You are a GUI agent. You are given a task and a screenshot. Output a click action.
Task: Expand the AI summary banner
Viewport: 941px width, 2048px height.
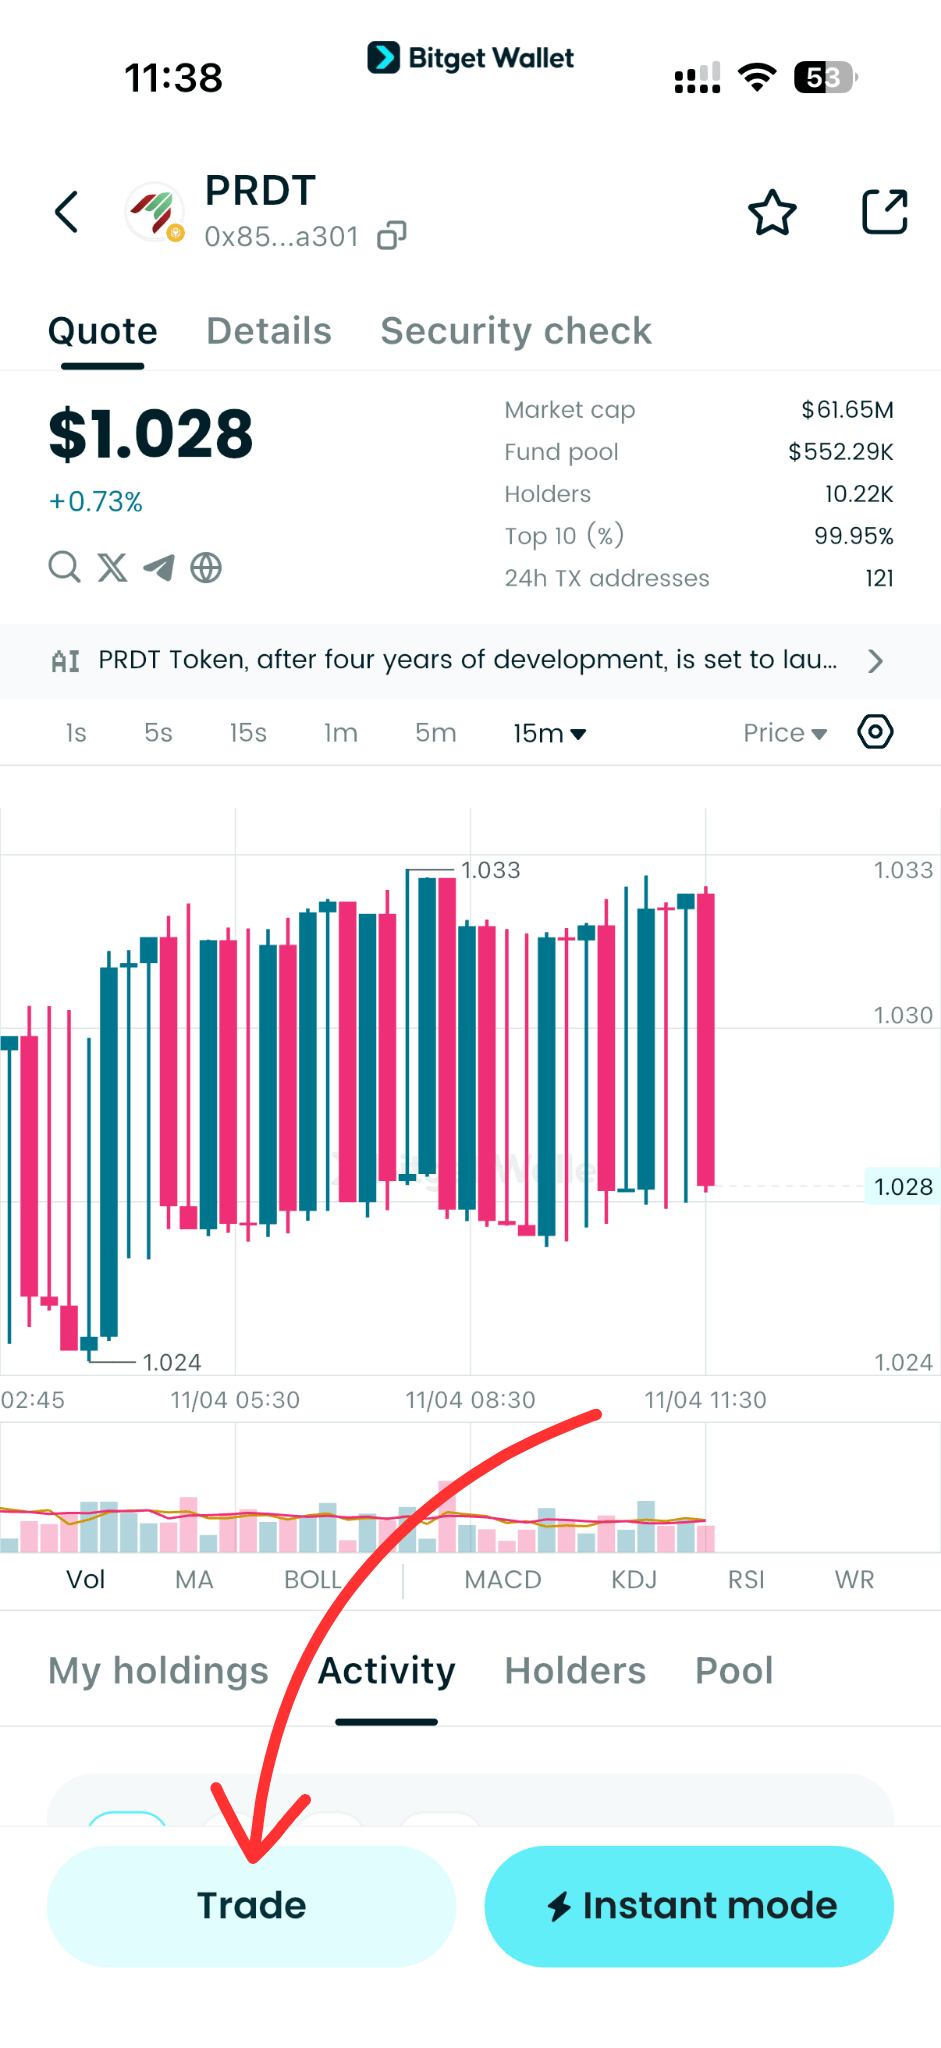470,660
